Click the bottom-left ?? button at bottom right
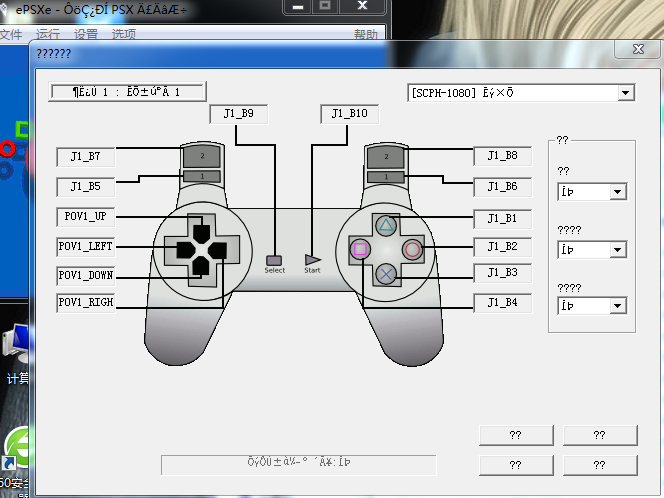 (516, 465)
